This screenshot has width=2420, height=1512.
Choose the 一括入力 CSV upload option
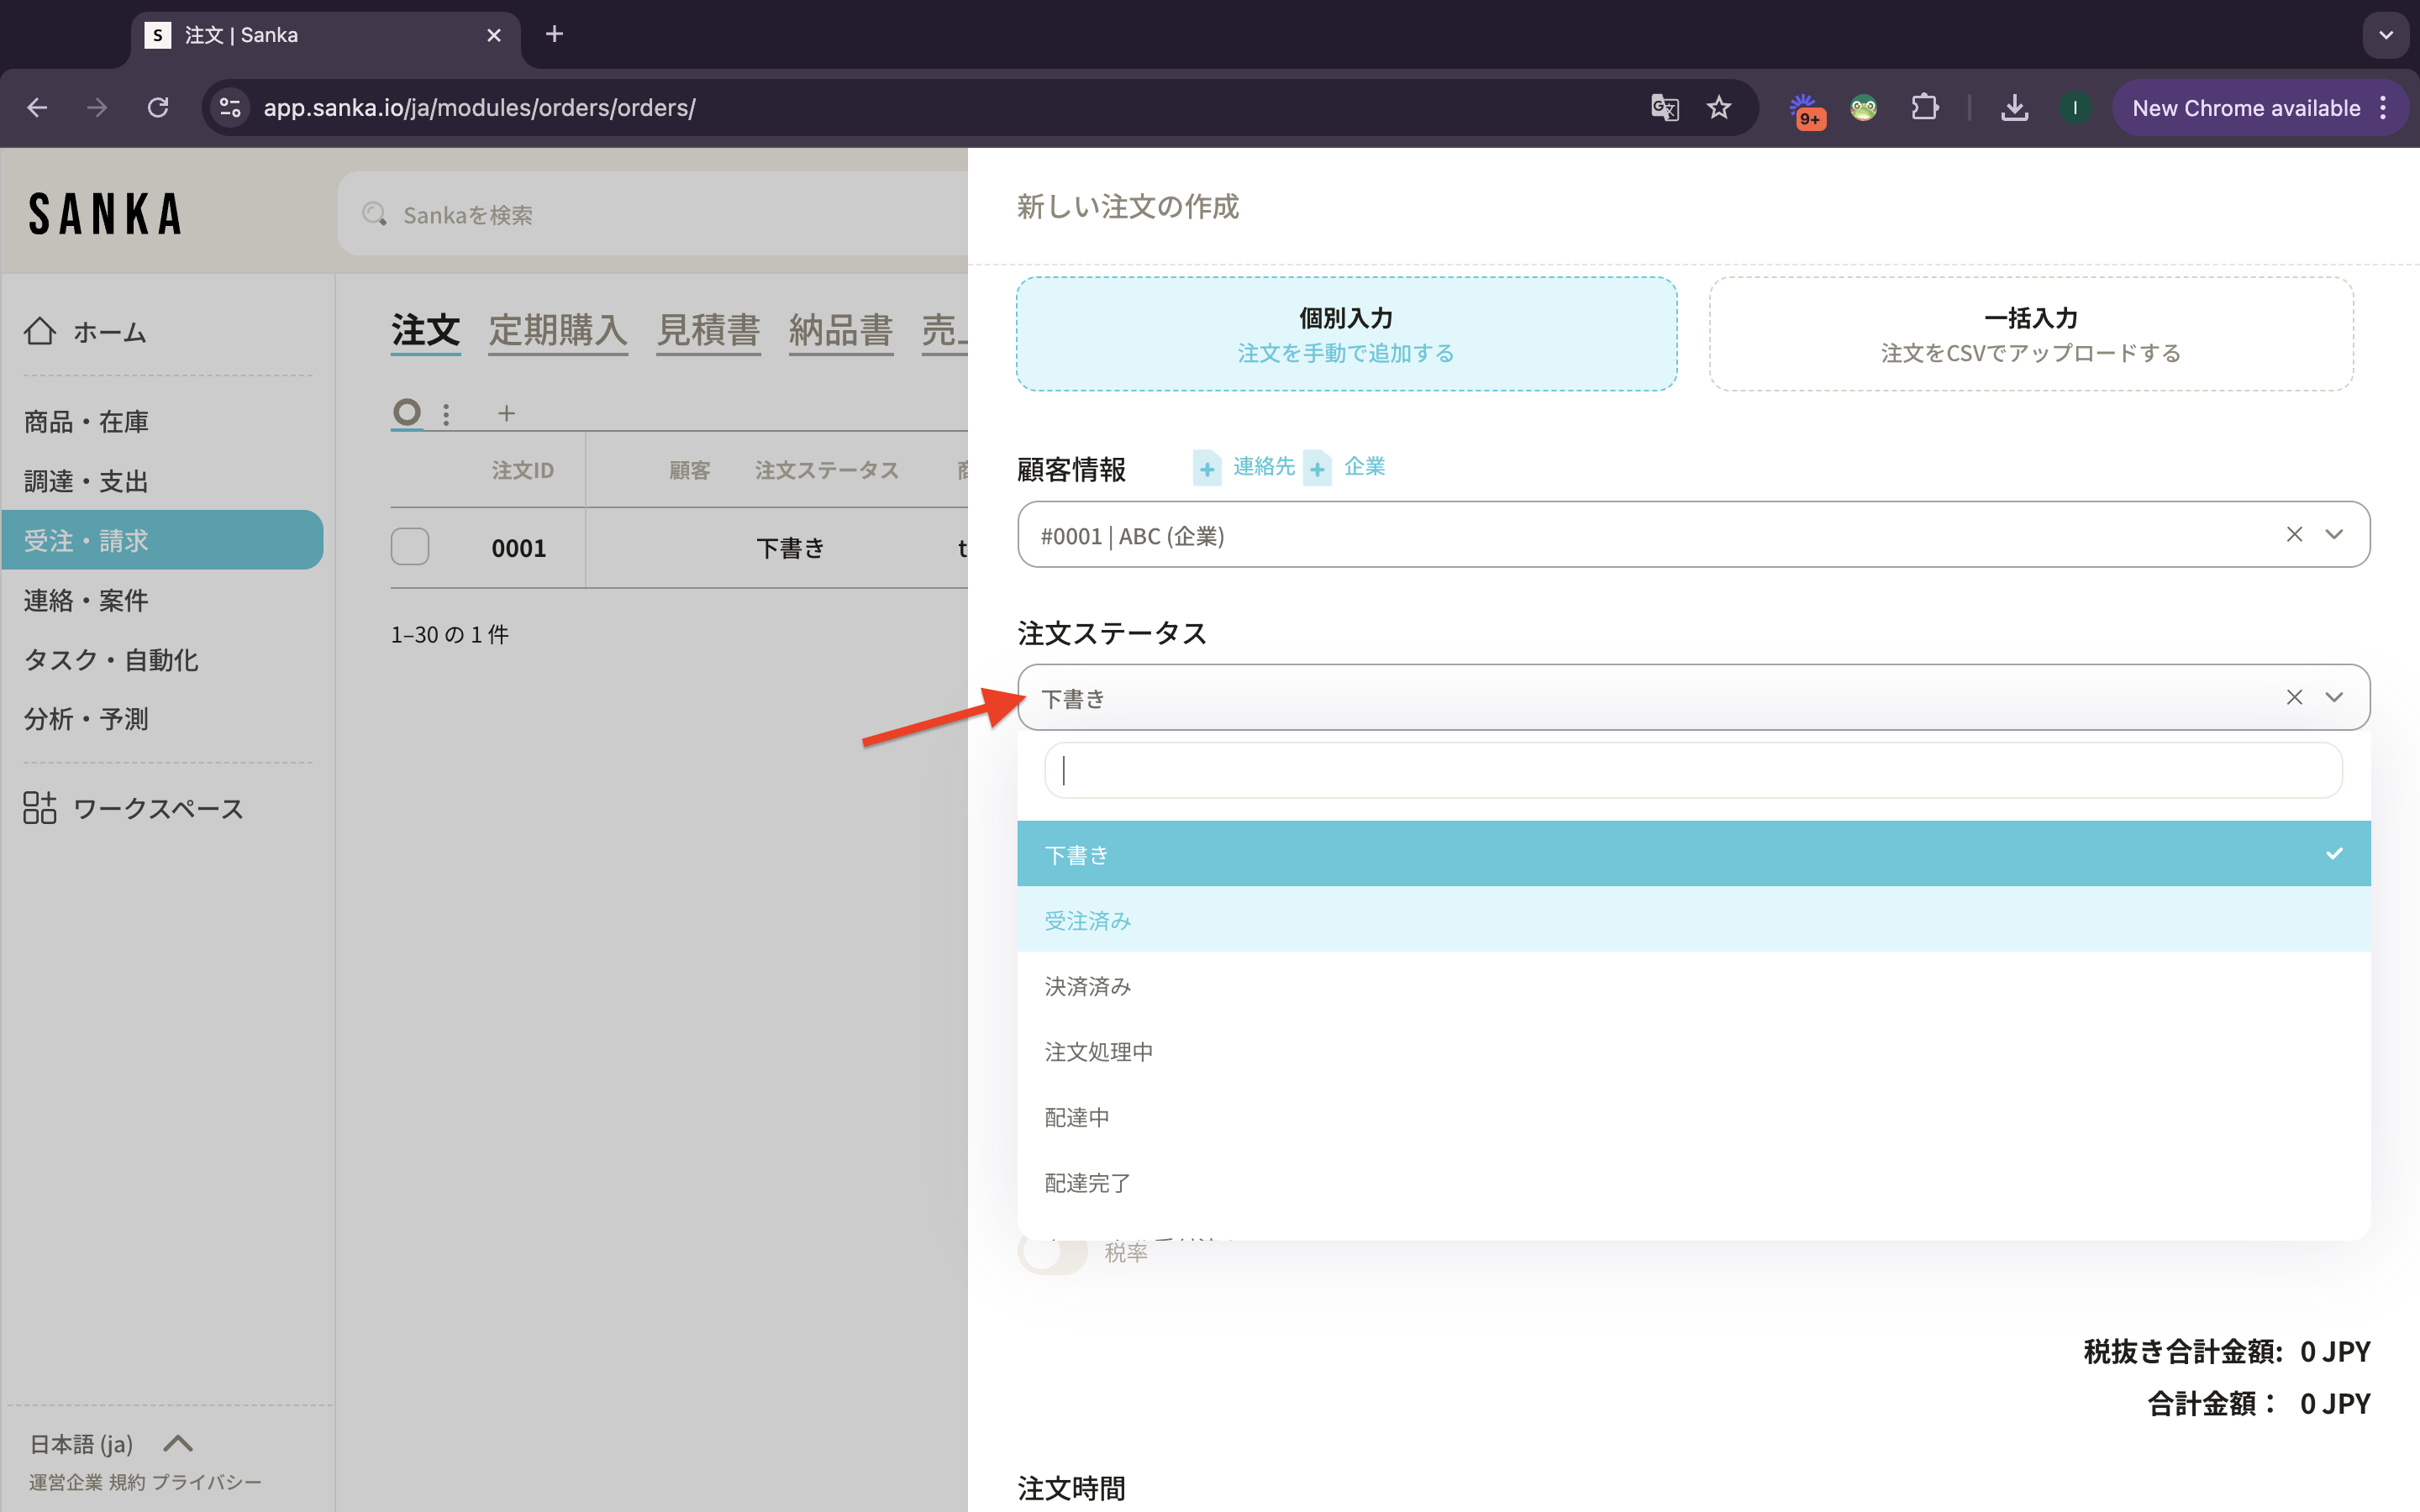click(x=2030, y=334)
